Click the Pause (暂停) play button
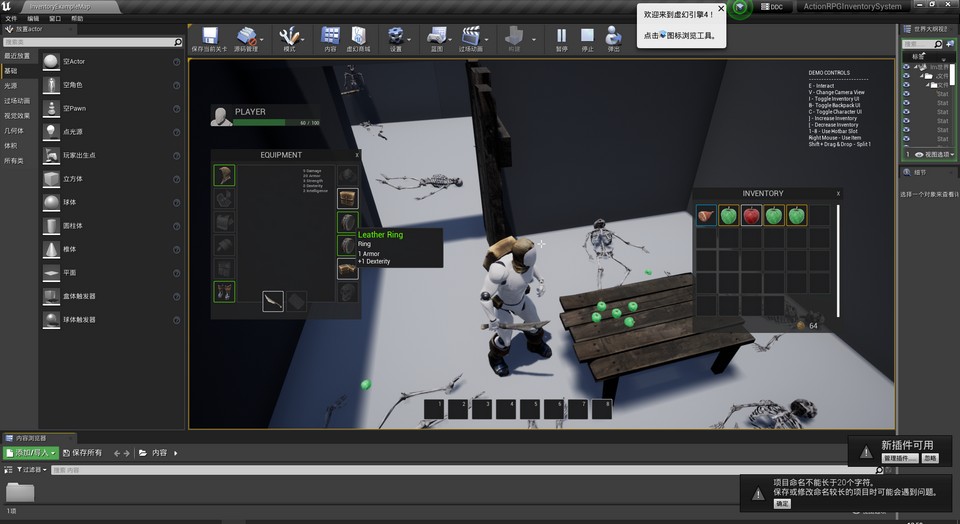 (x=561, y=38)
